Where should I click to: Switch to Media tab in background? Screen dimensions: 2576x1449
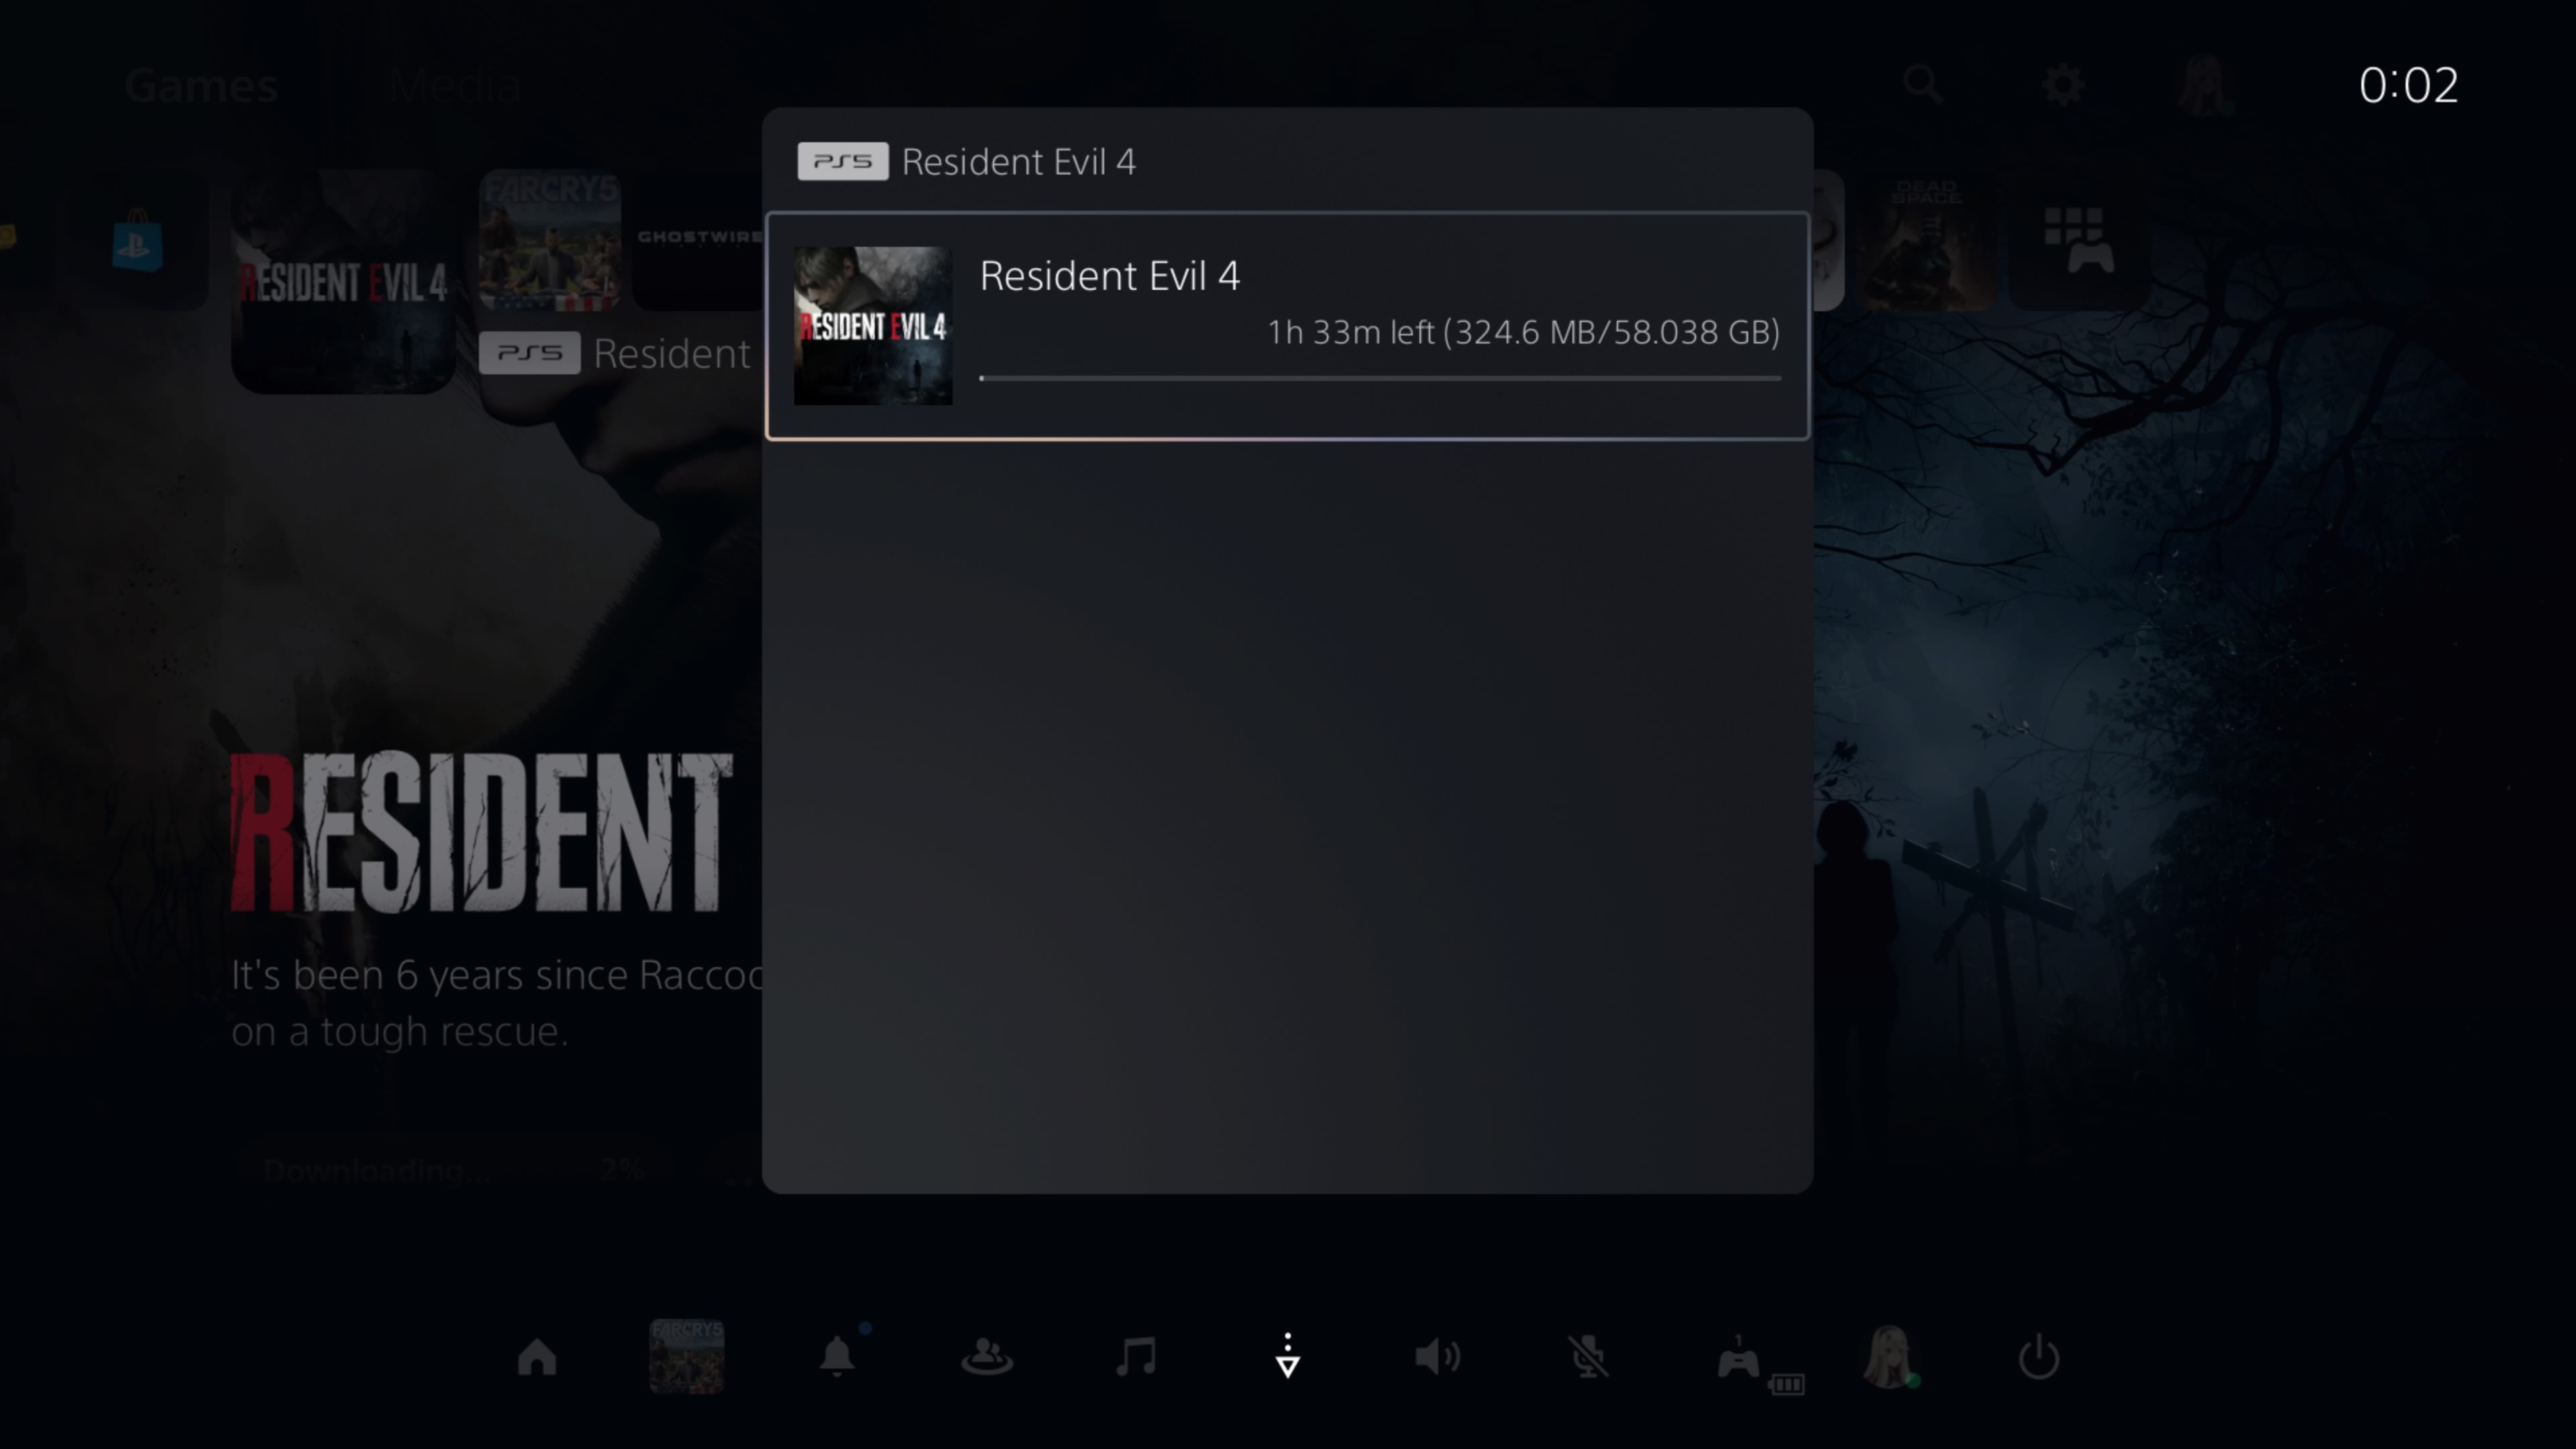pos(455,85)
